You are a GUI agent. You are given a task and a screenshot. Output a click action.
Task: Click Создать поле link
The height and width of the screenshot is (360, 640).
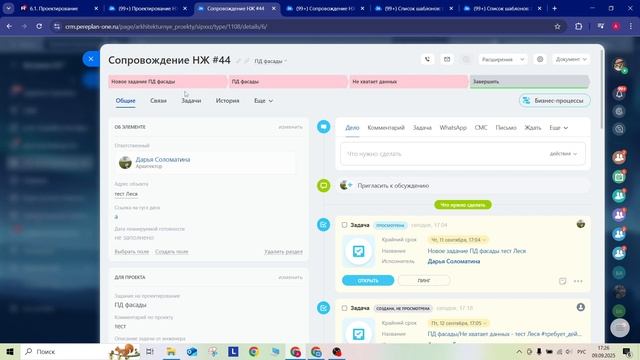pyautogui.click(x=171, y=251)
